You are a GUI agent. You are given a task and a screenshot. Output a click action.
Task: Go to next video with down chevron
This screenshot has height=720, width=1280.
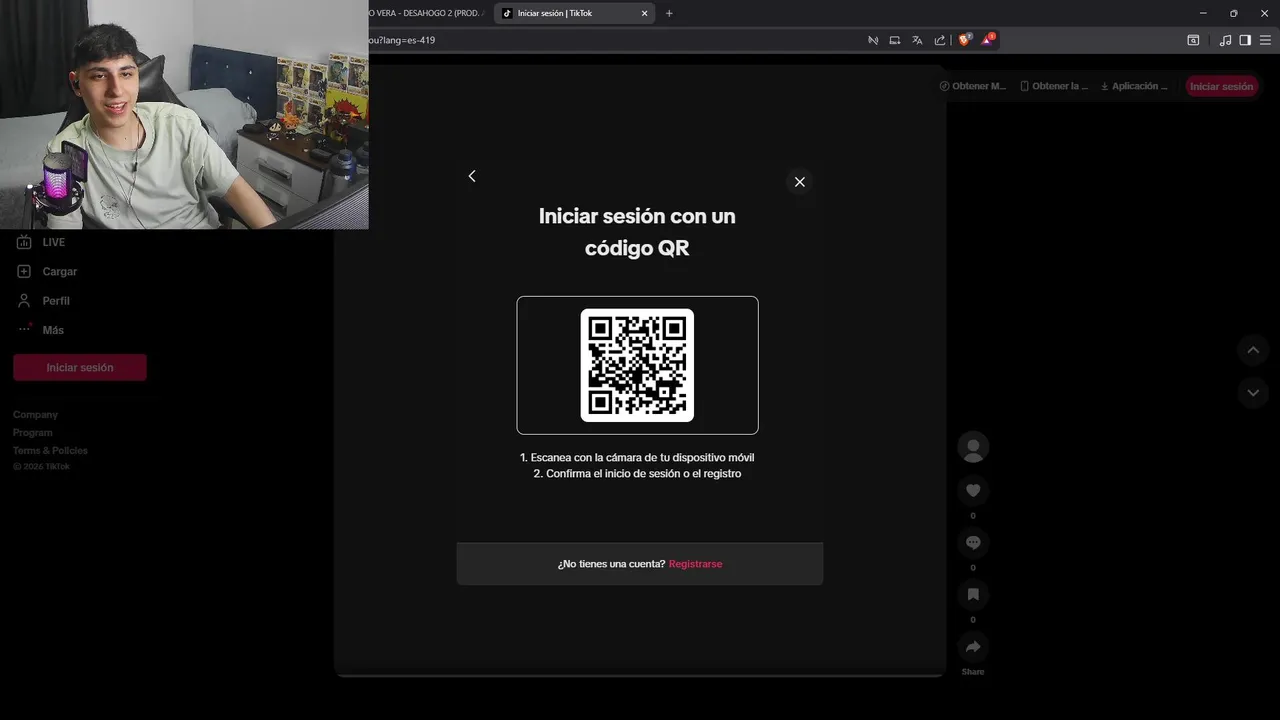tap(1253, 393)
